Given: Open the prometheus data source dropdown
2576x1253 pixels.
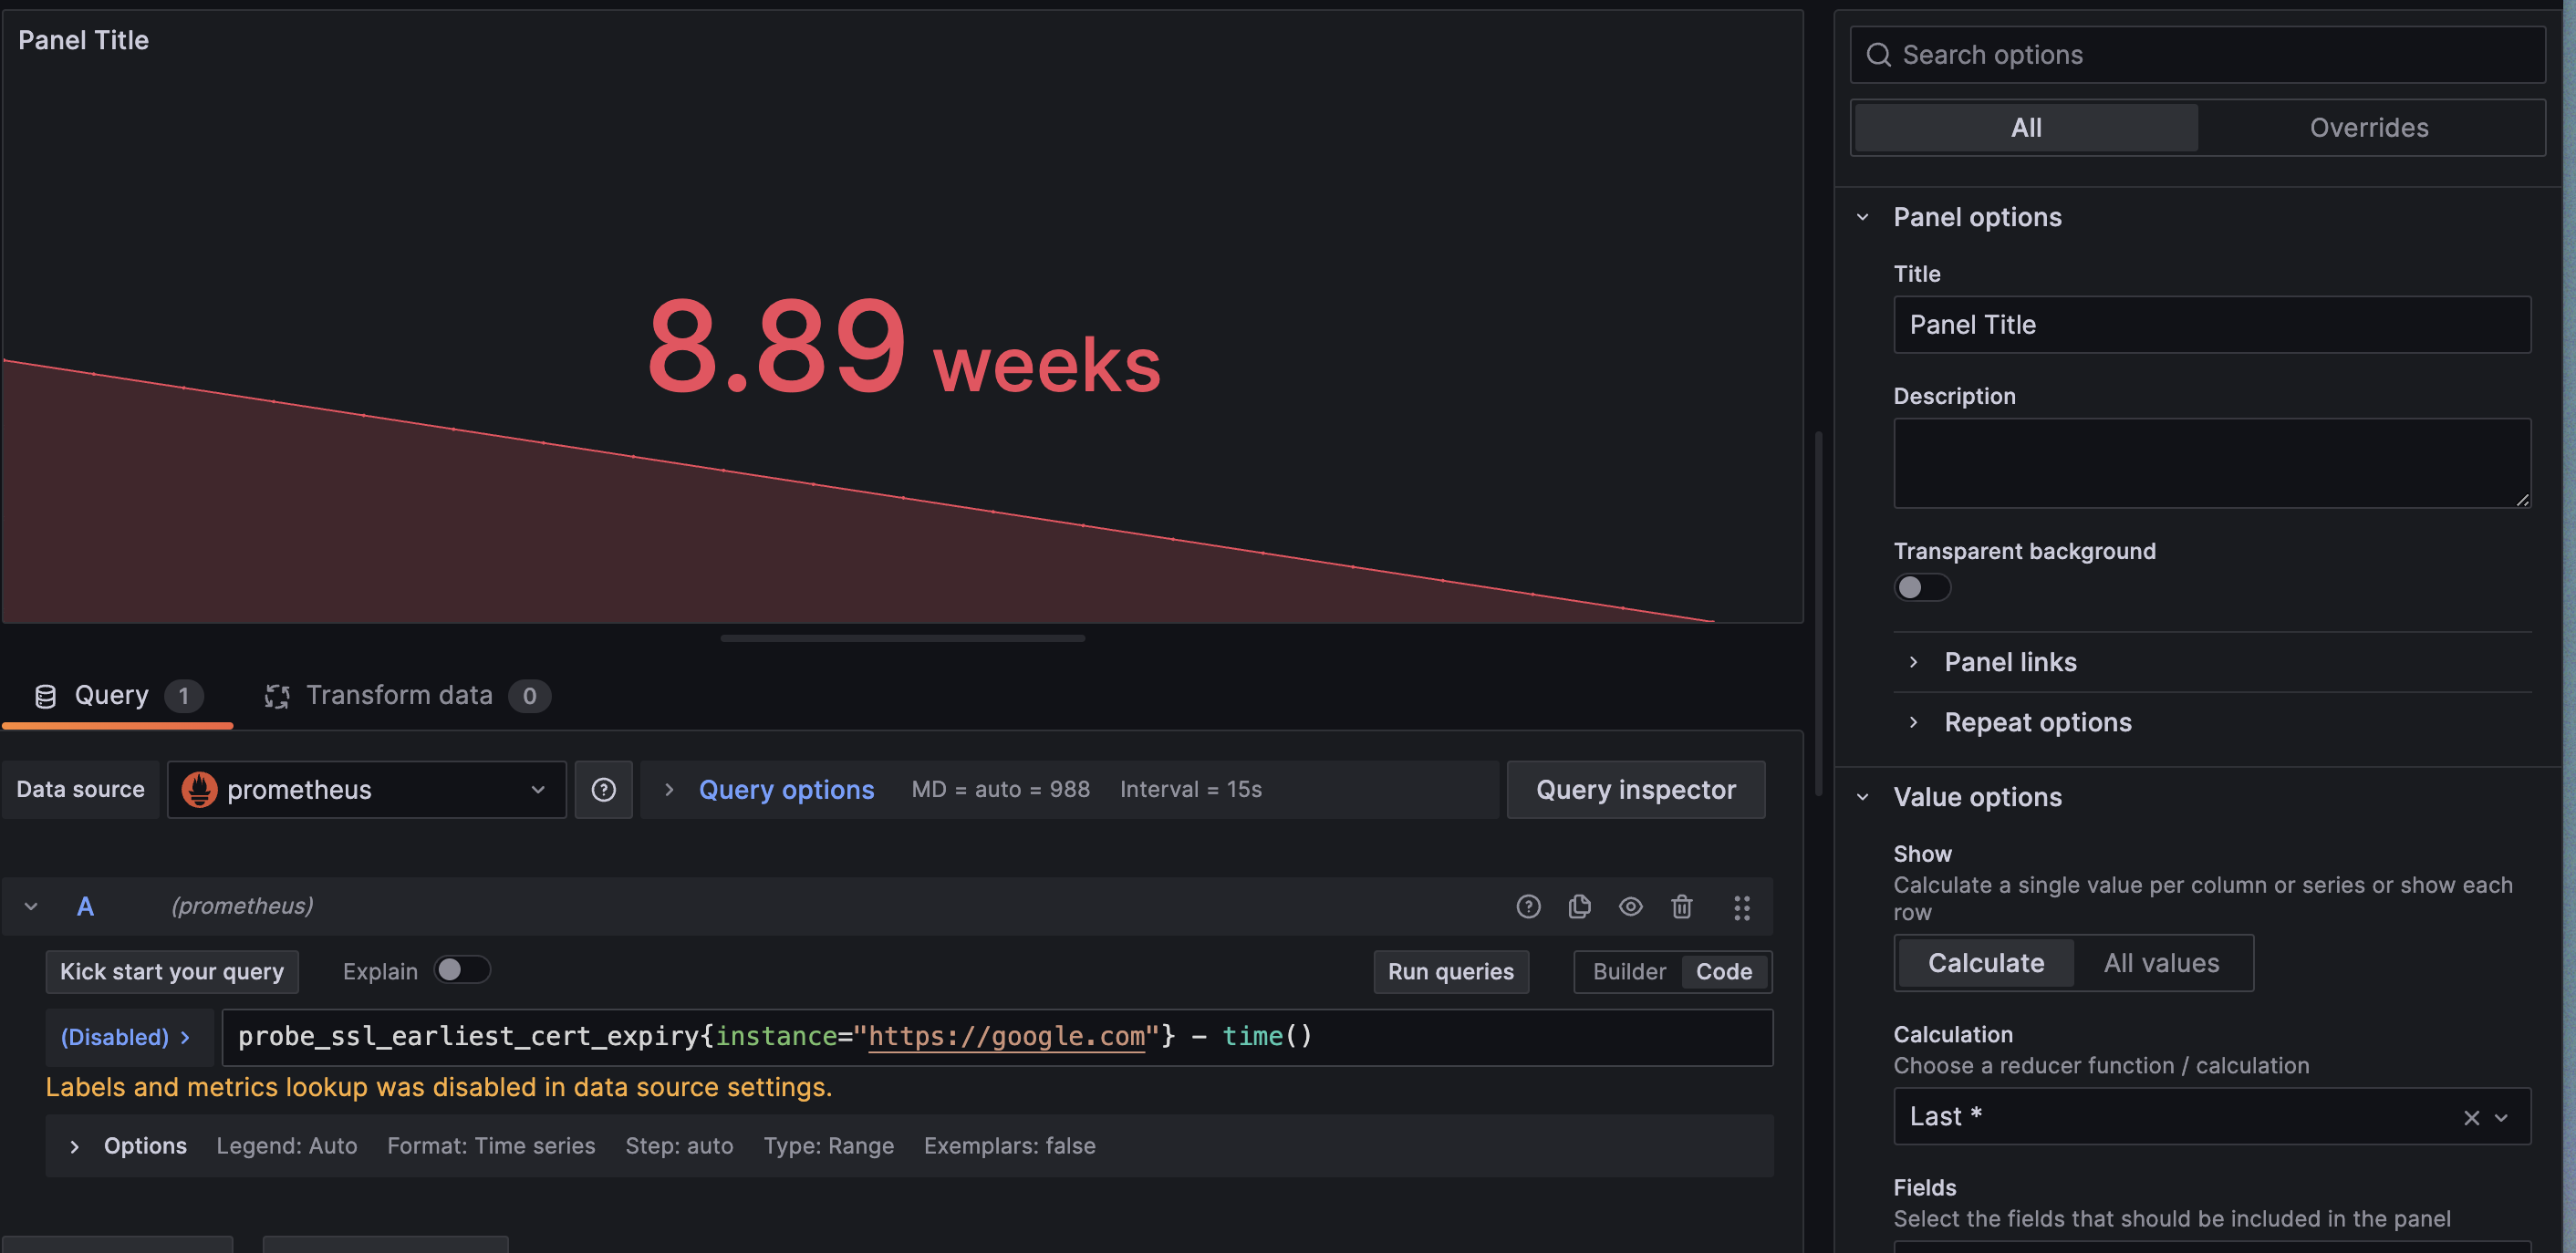Looking at the screenshot, I should pos(366,790).
